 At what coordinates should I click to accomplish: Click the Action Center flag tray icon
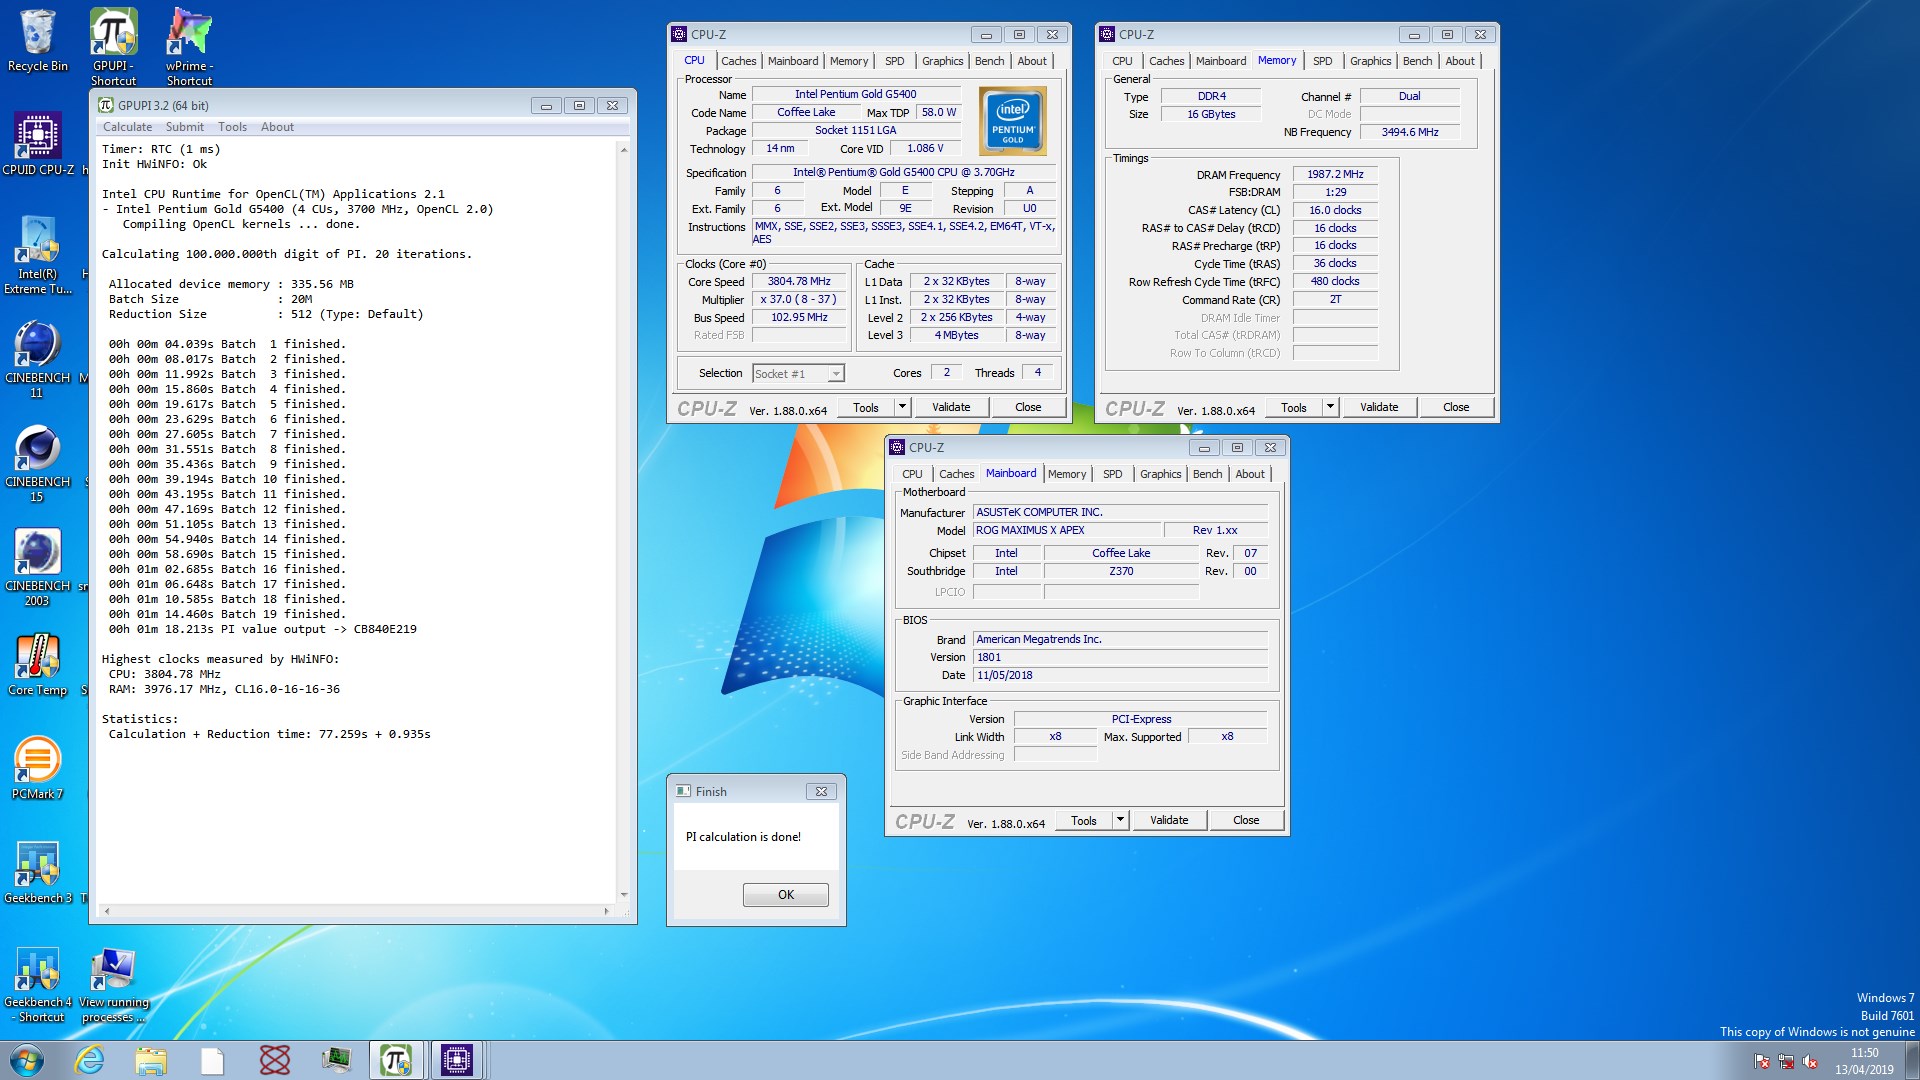(x=1762, y=1062)
